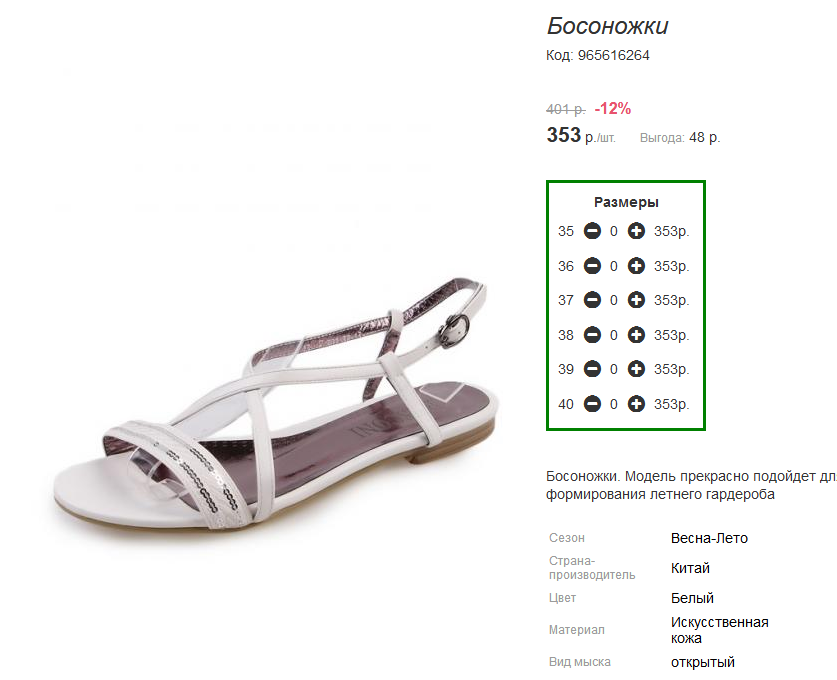The width and height of the screenshot is (837, 680).
Task: Click the Босоножки product title
Action: 607,26
